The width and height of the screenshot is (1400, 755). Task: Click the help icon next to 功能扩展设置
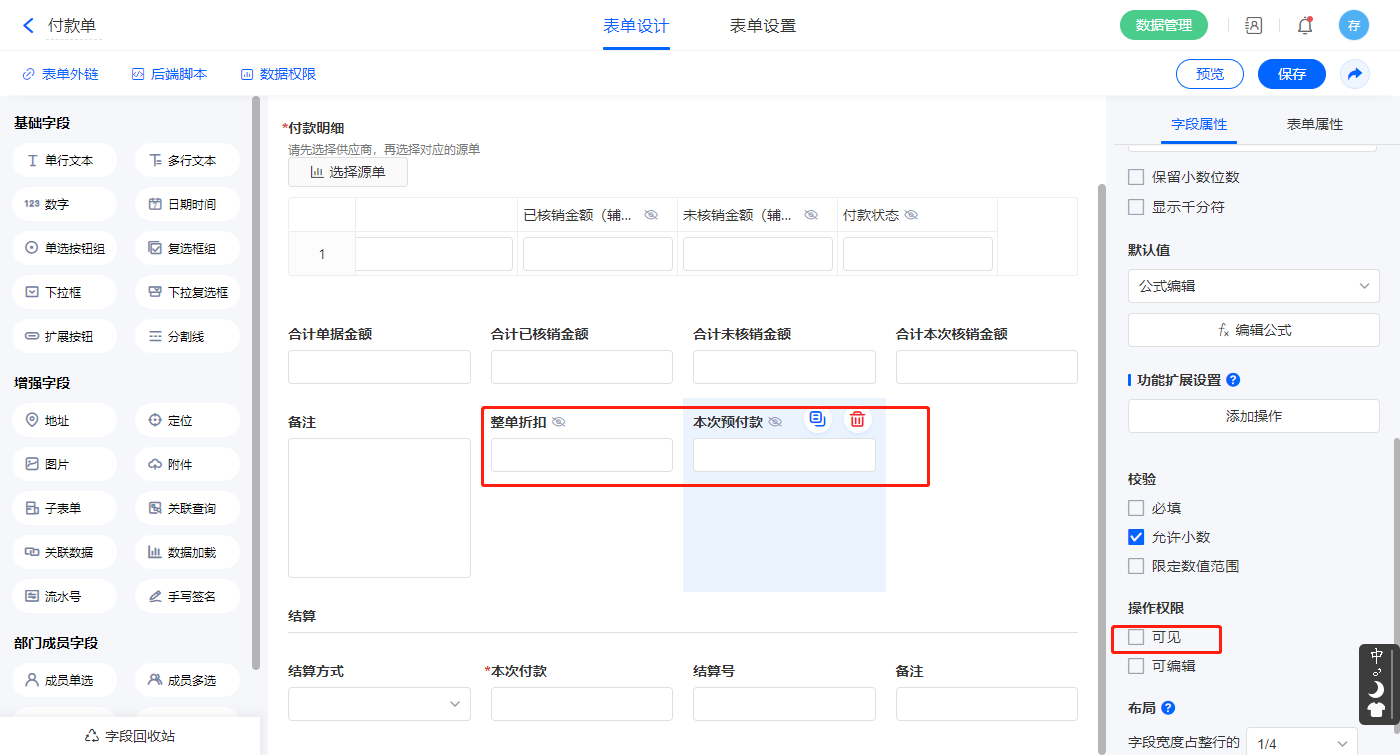click(x=1233, y=380)
